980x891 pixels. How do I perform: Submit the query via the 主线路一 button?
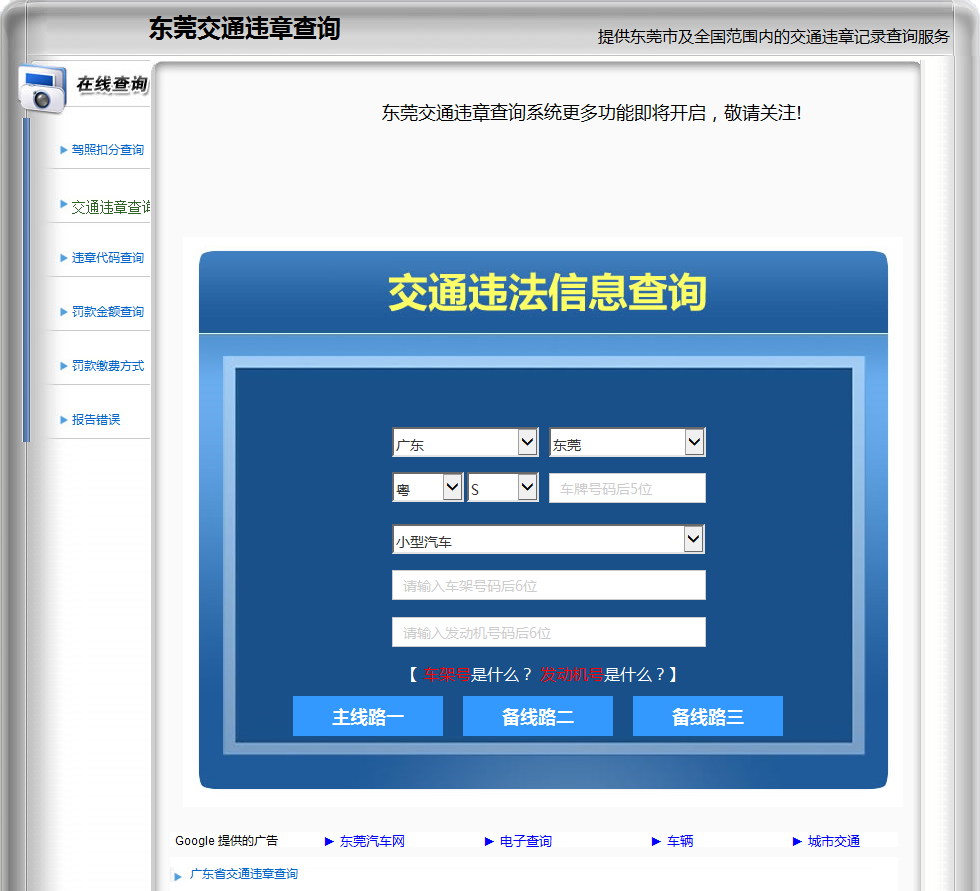pos(368,716)
